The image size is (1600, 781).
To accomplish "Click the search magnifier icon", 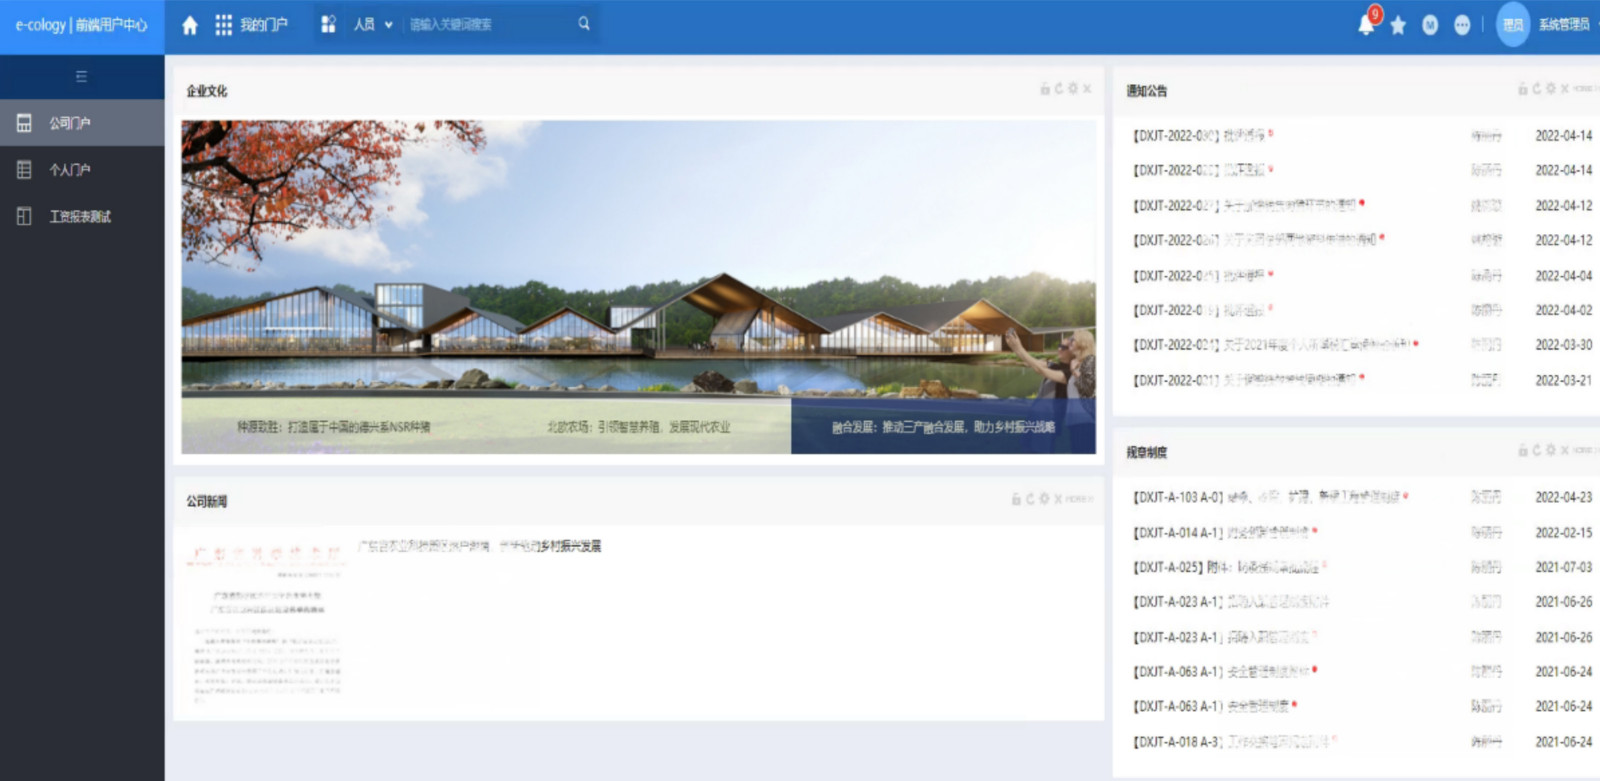I will click(584, 24).
